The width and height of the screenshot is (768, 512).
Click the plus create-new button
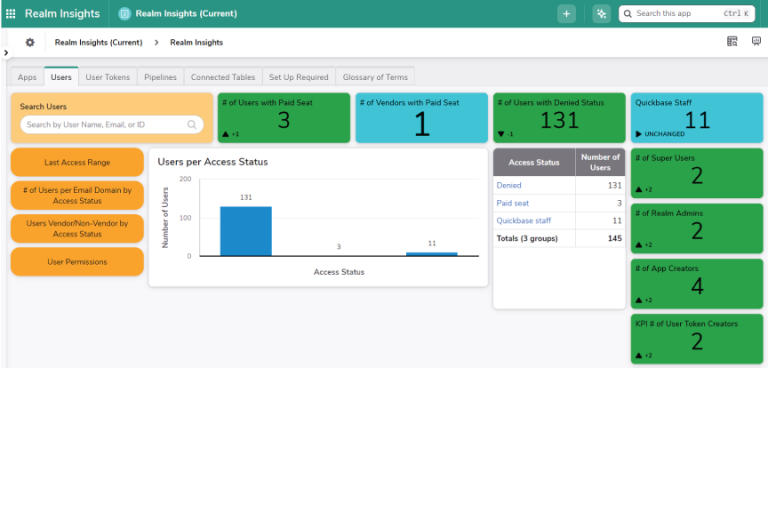coord(567,14)
